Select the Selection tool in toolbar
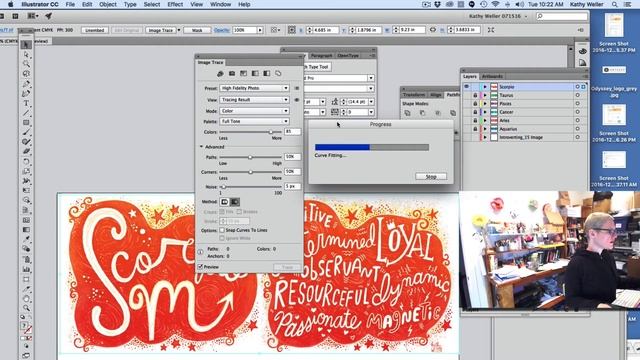This screenshot has height=360, width=640. tap(26, 44)
